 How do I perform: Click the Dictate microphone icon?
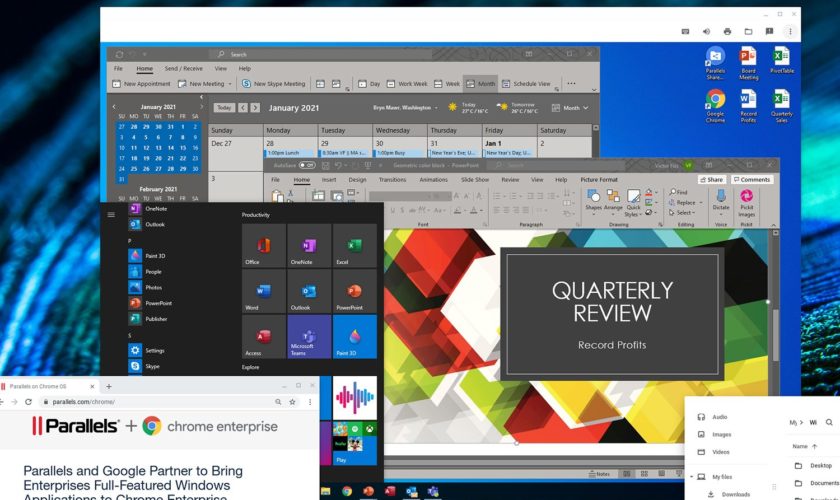coord(720,200)
